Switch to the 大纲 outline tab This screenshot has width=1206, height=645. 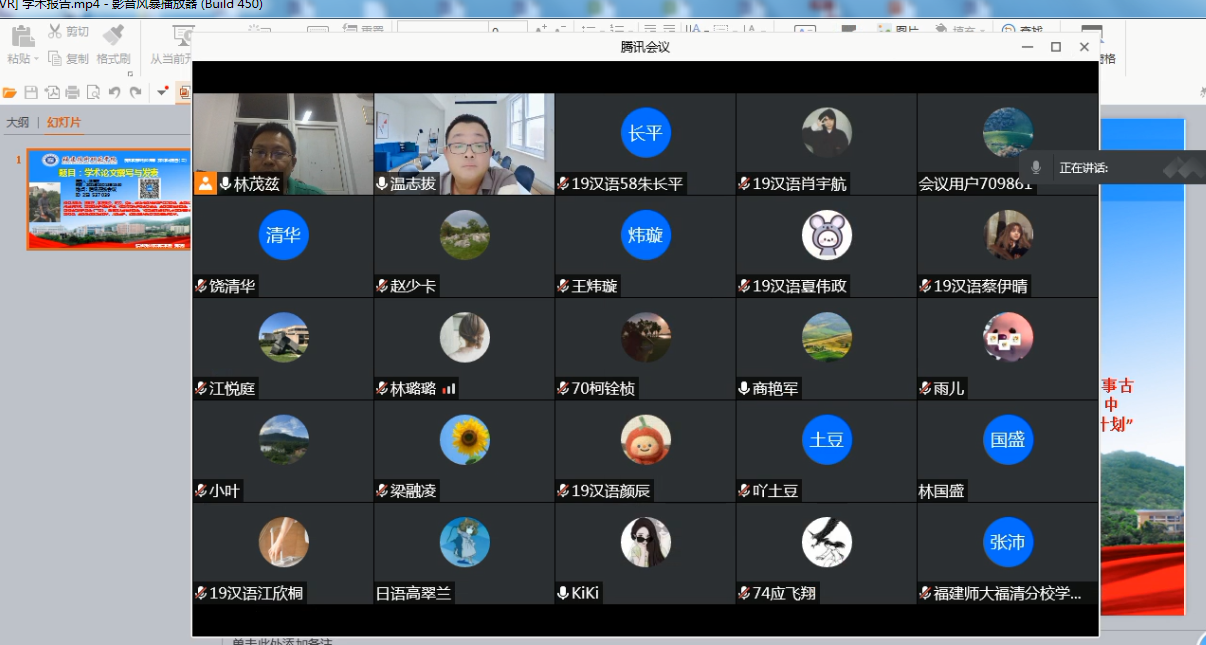[17, 123]
